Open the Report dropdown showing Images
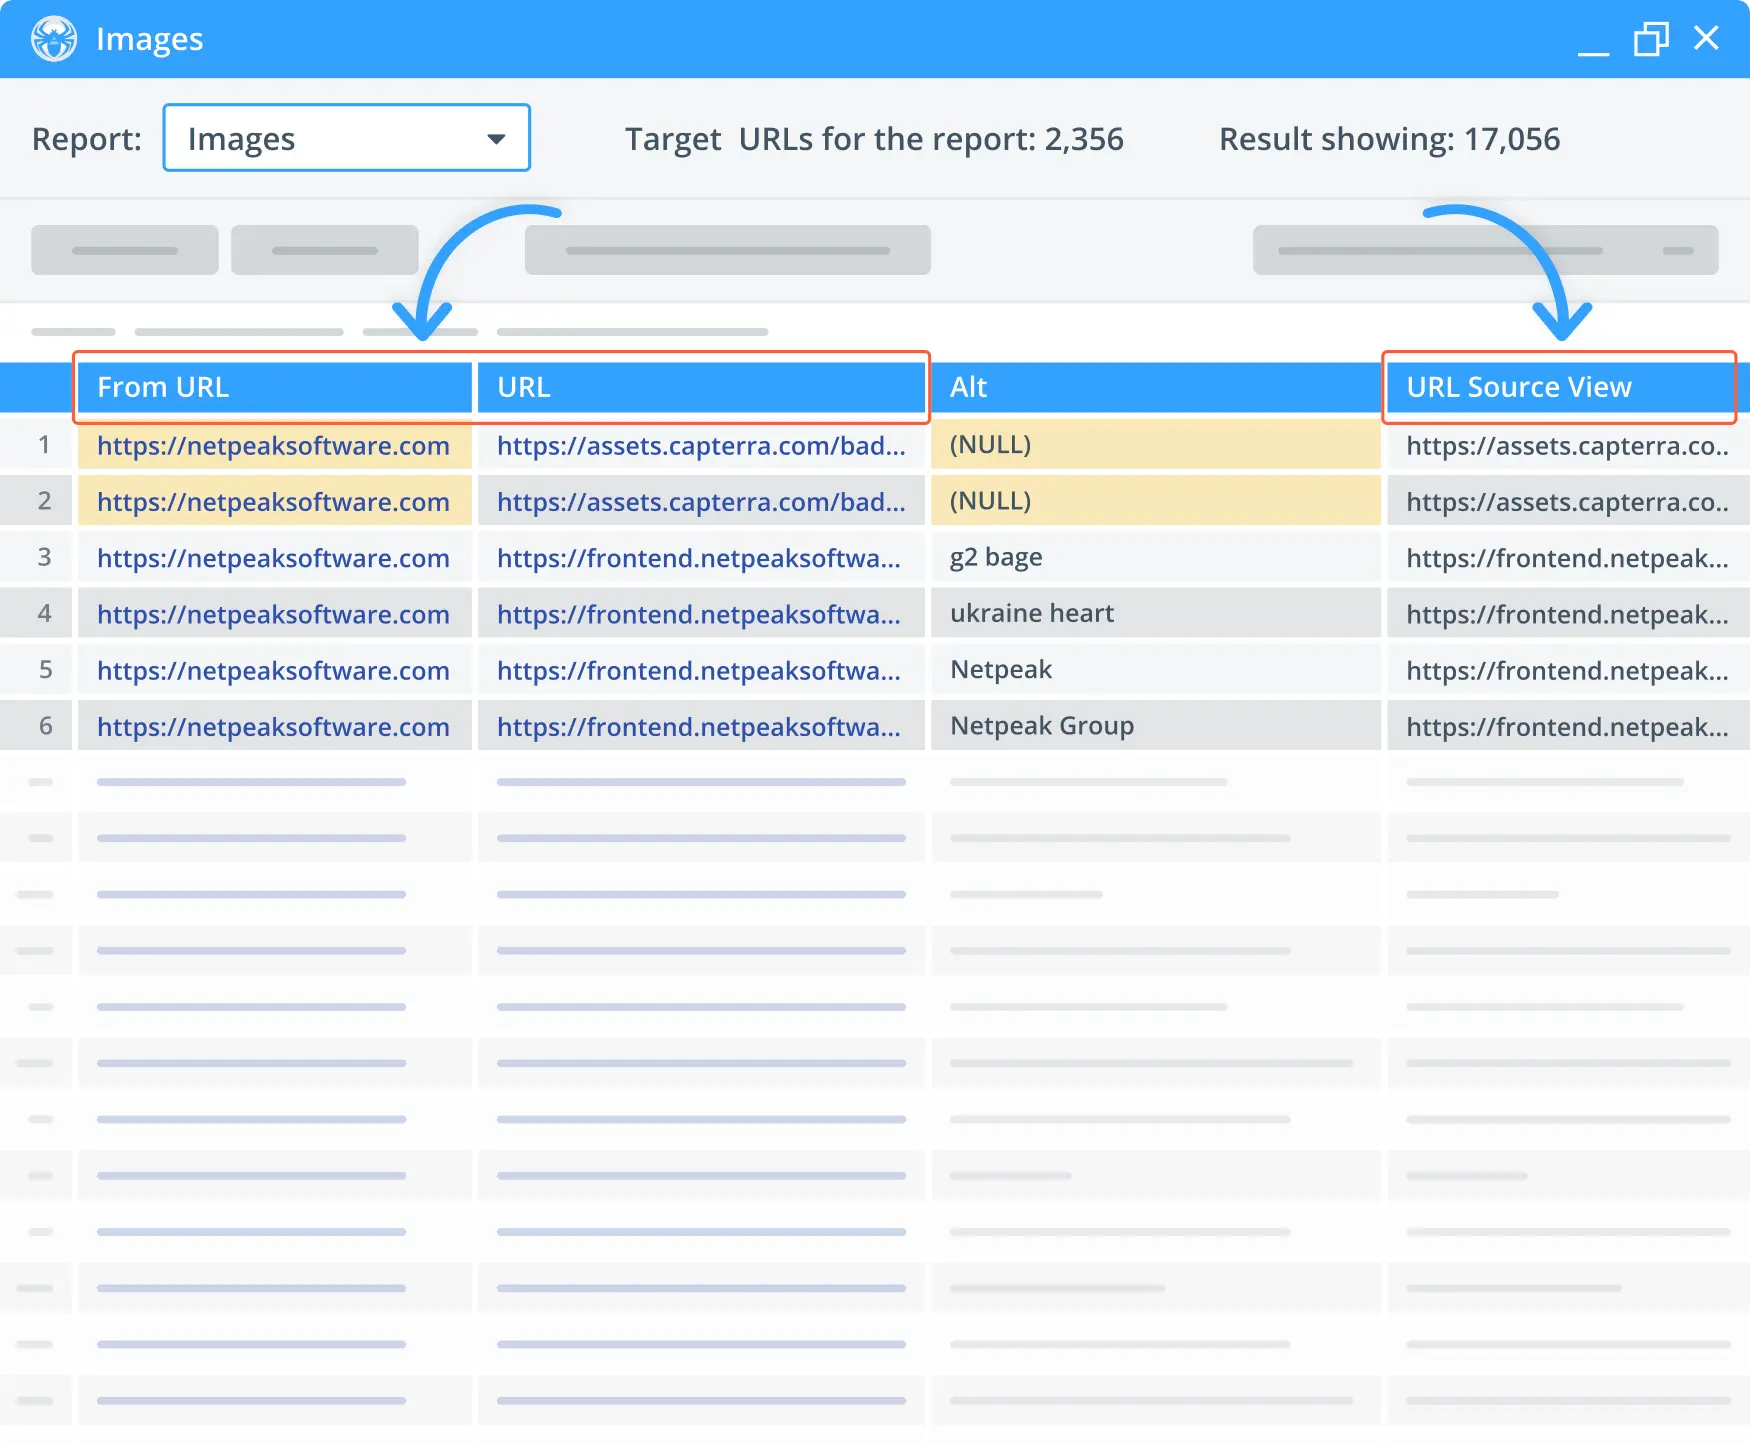 pyautogui.click(x=346, y=138)
